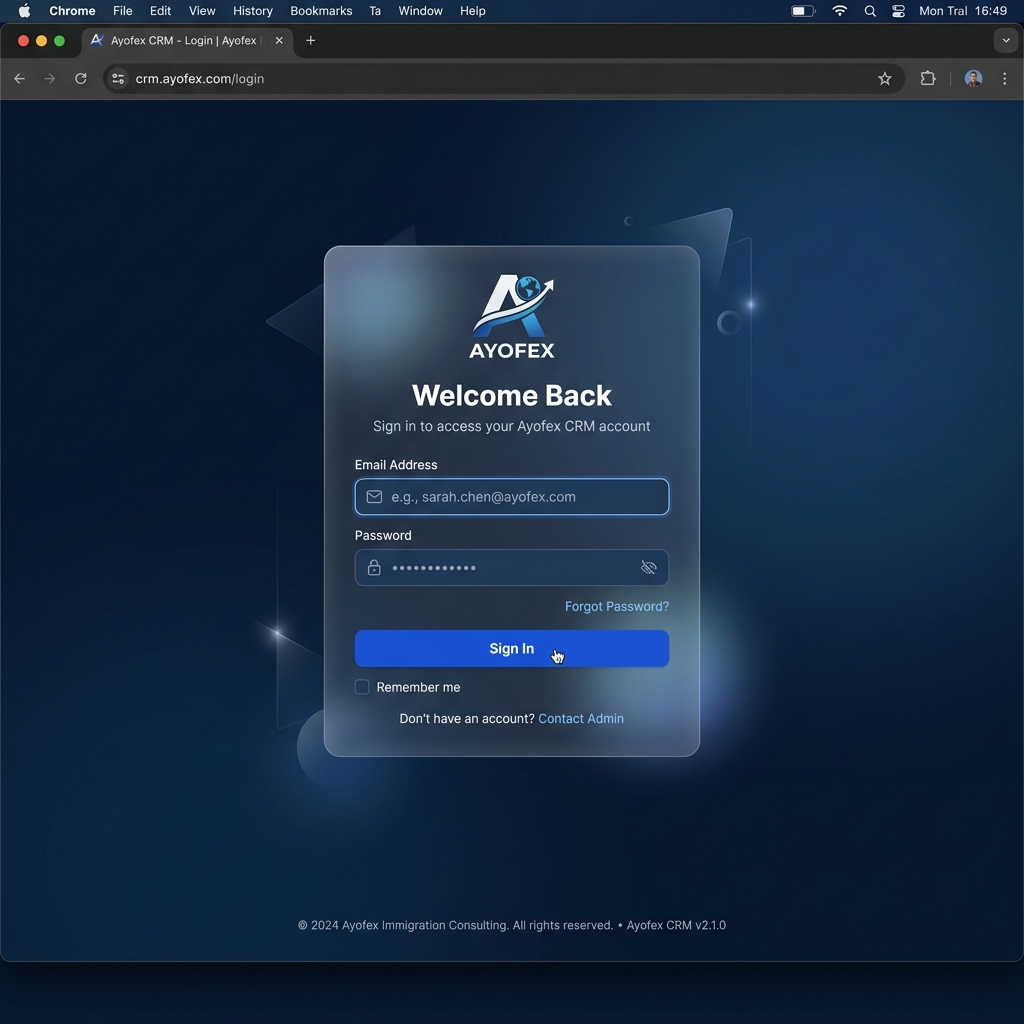Open Spotlight search in menu bar

870,11
